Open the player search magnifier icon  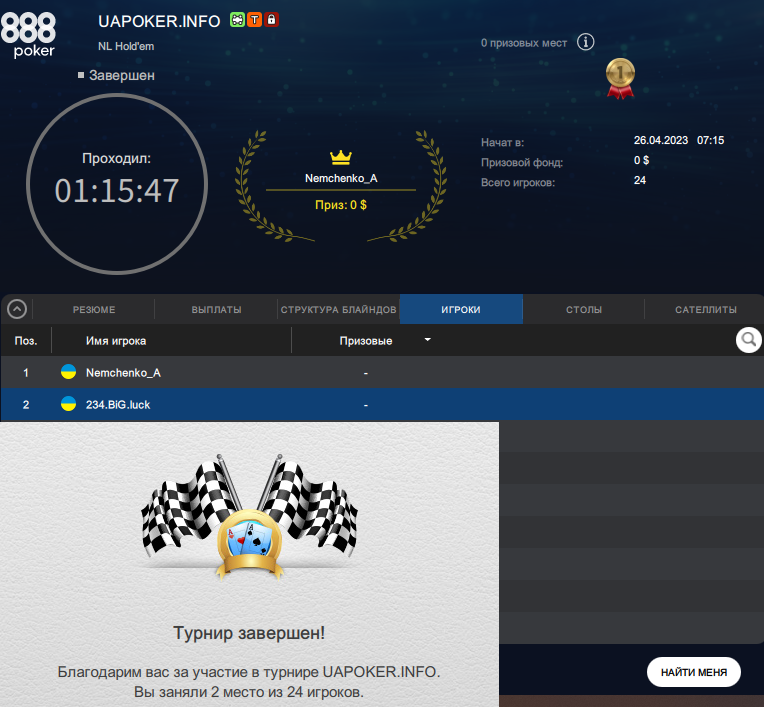click(x=748, y=340)
